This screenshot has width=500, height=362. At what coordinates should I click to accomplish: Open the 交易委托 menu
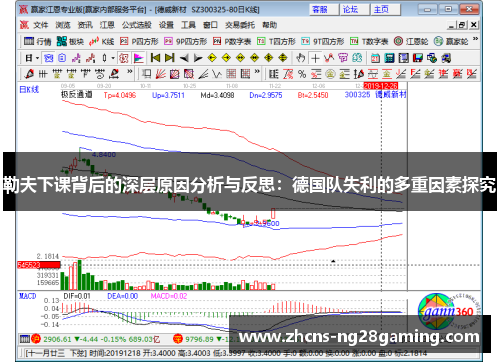click(x=240, y=25)
